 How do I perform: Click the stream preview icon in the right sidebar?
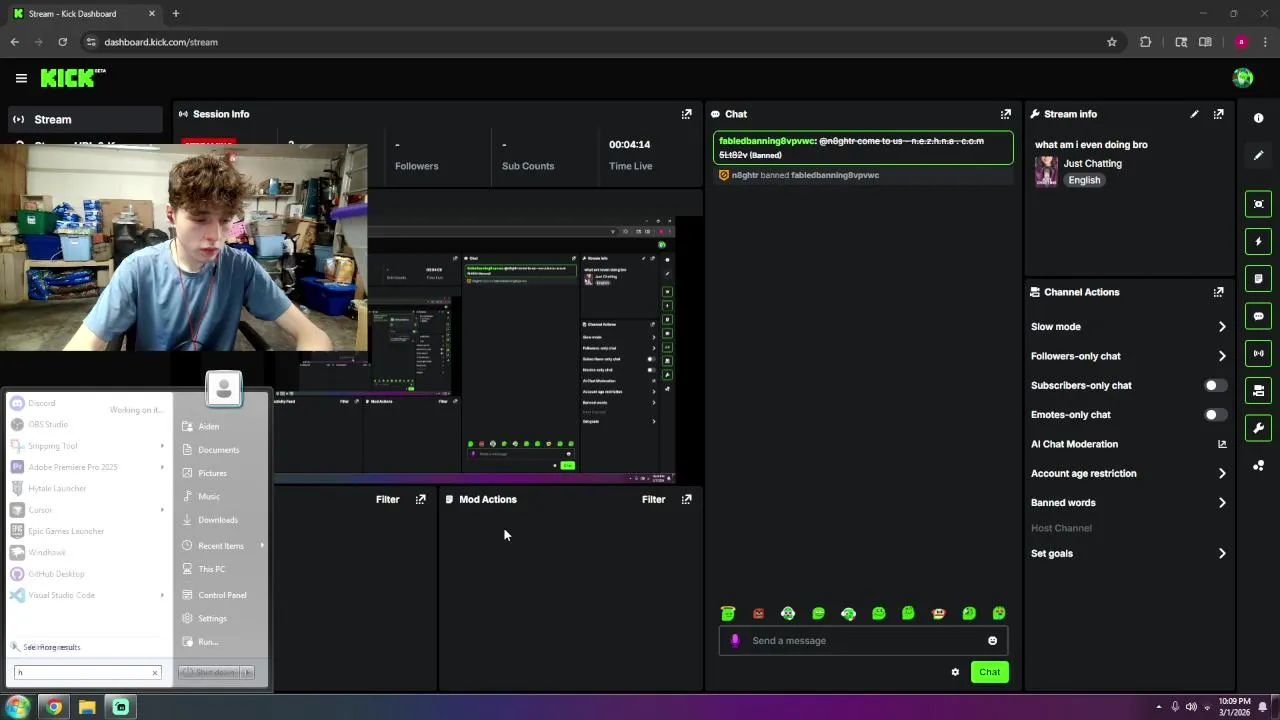(1258, 204)
